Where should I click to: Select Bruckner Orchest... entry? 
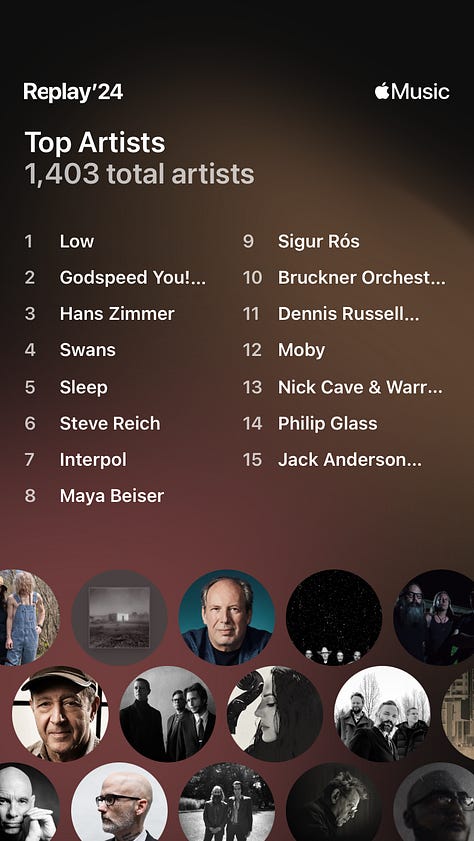(361, 277)
